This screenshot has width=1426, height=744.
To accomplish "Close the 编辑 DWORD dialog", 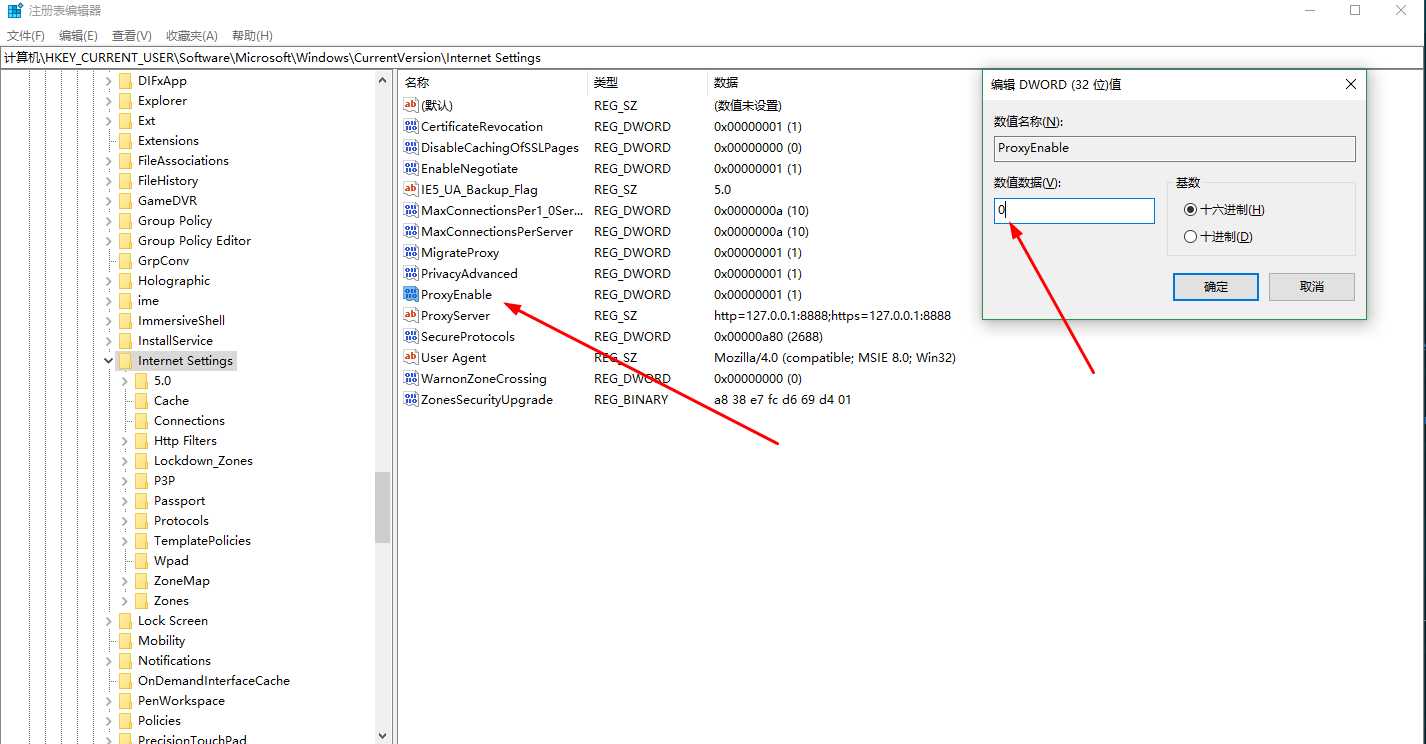I will point(1350,84).
